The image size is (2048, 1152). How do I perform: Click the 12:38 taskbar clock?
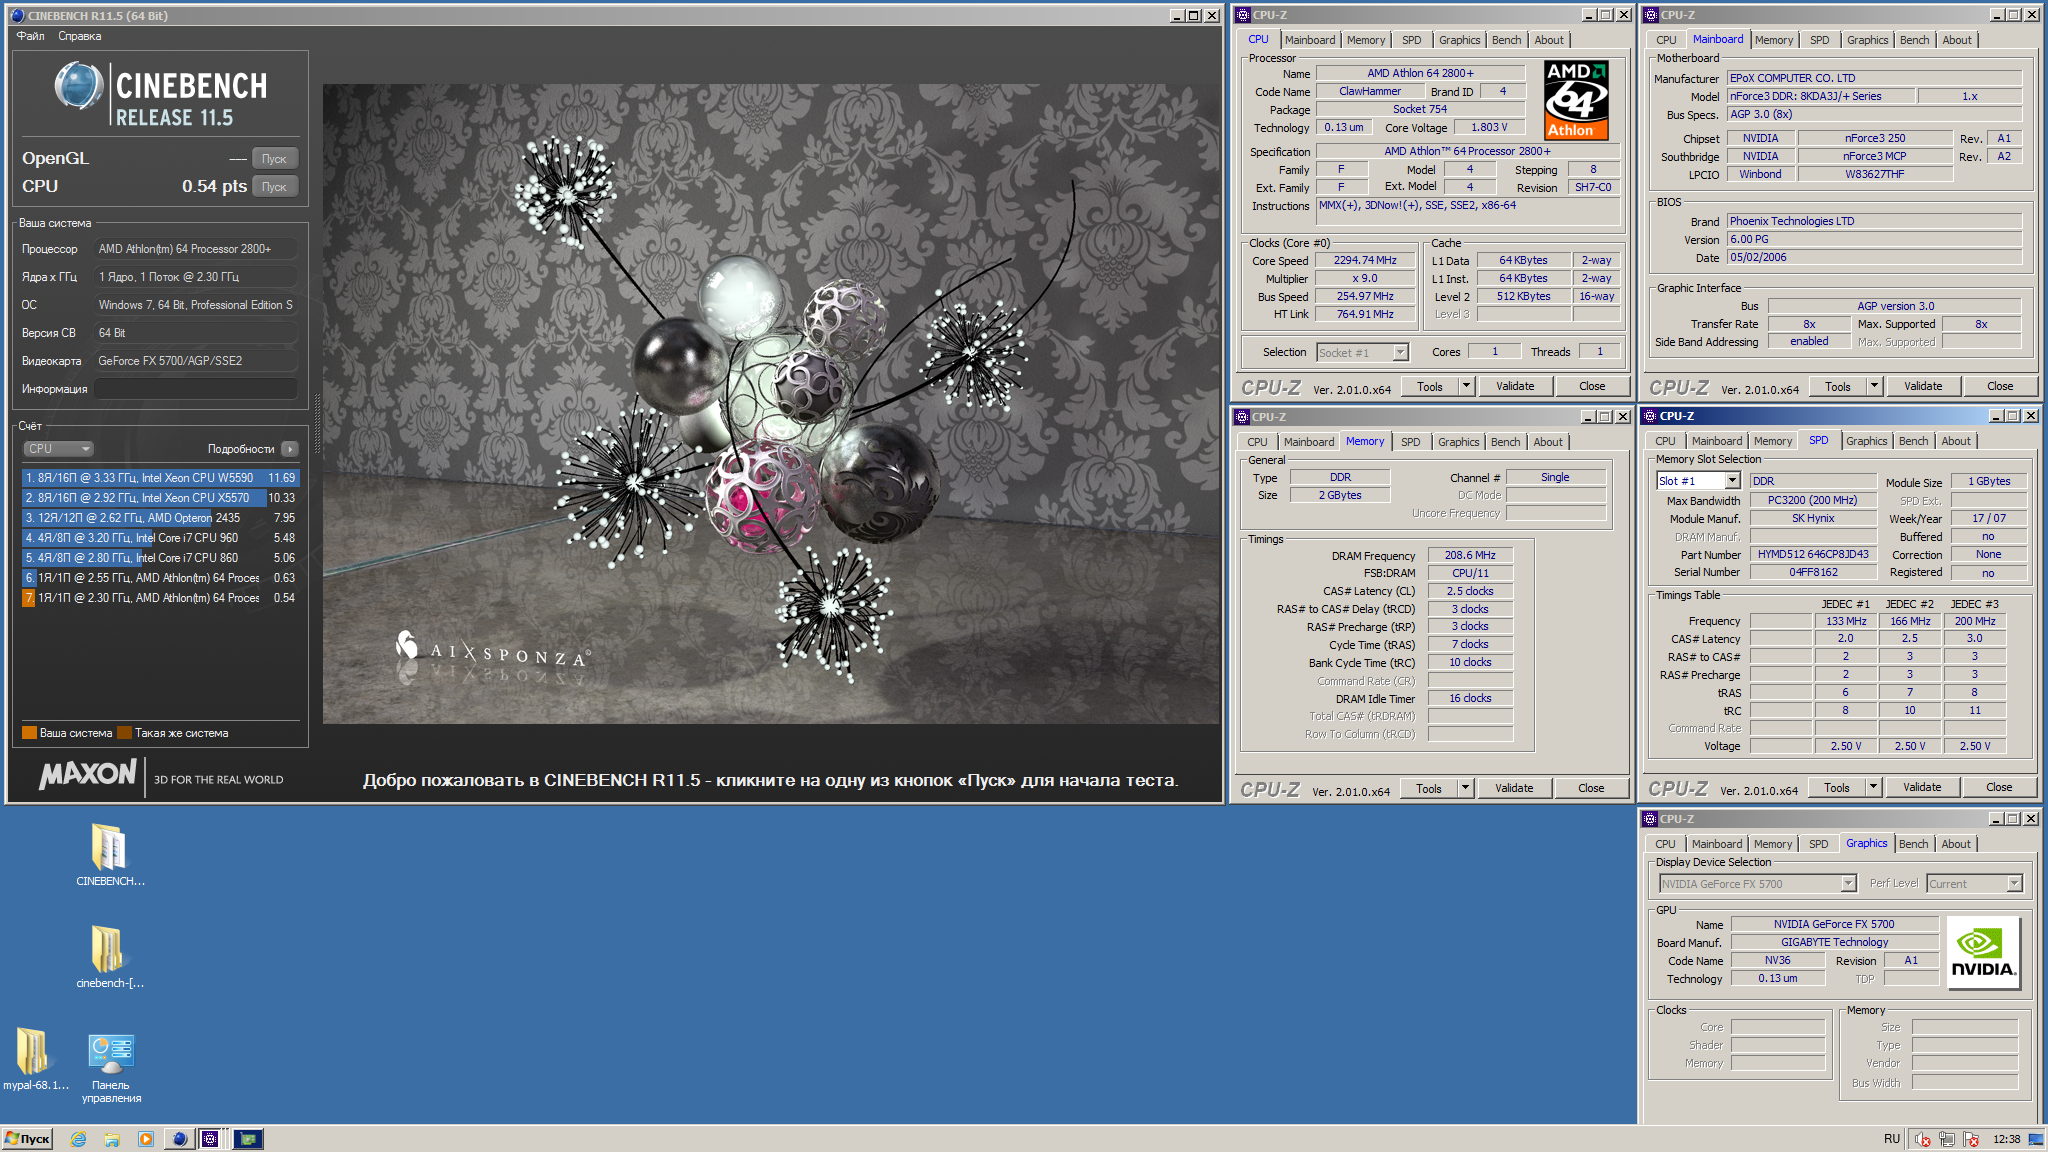pyautogui.click(x=2005, y=1139)
